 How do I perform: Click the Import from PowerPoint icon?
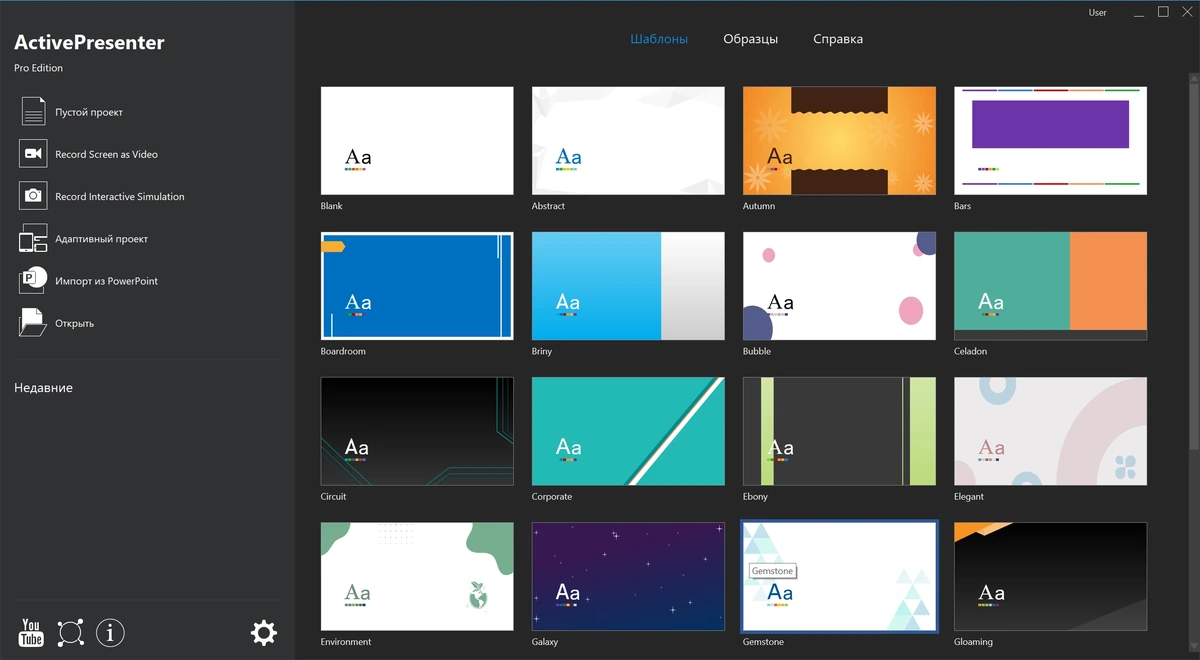click(x=33, y=280)
